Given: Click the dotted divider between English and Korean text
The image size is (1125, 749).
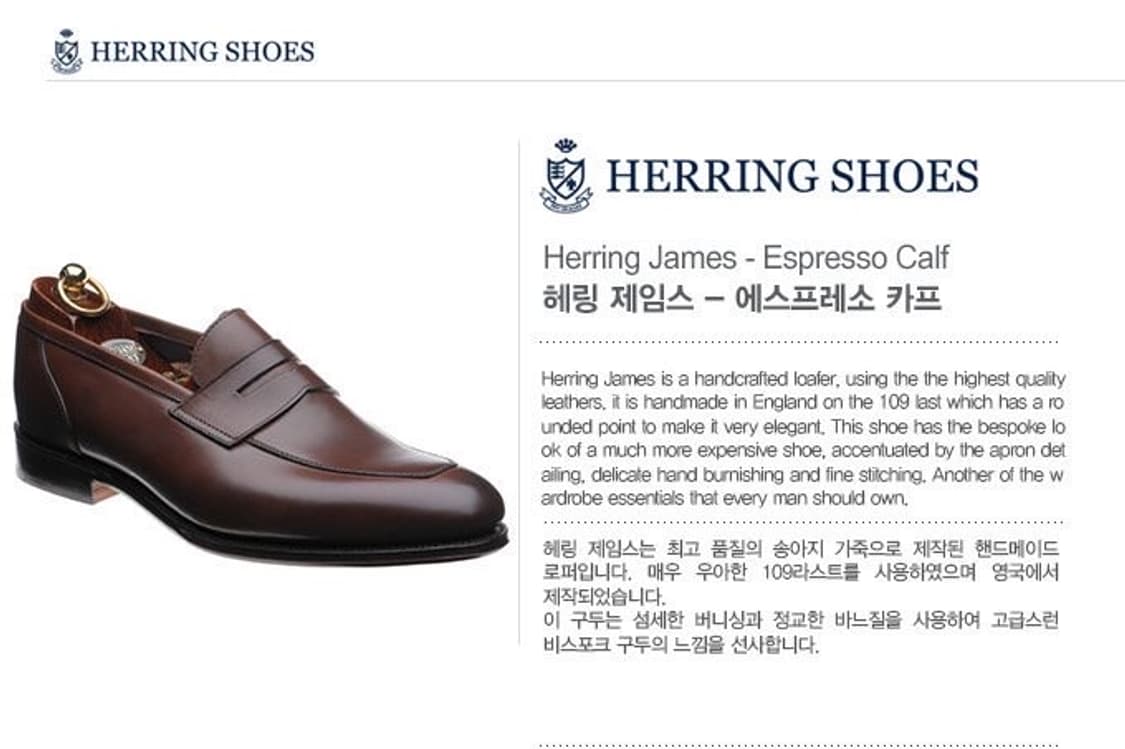Looking at the screenshot, I should [802, 522].
